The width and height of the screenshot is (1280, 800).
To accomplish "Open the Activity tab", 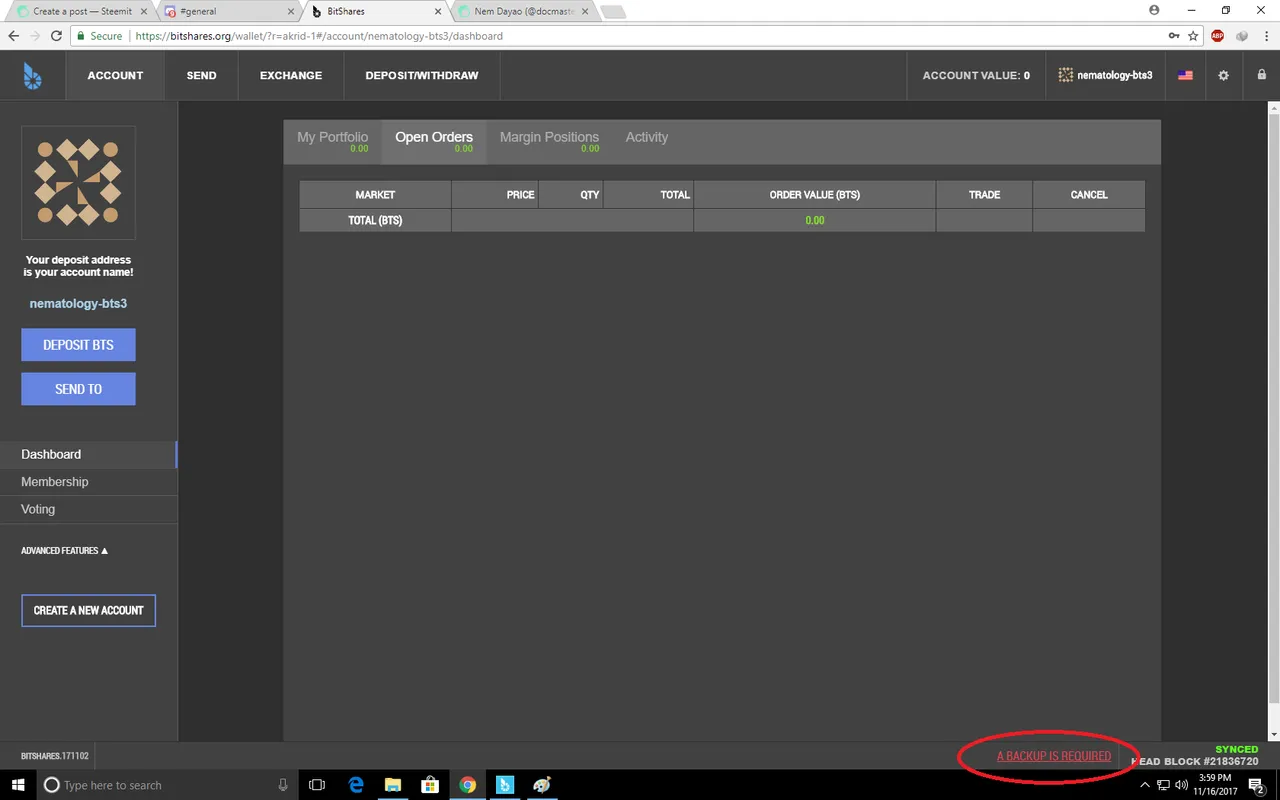I will point(647,137).
